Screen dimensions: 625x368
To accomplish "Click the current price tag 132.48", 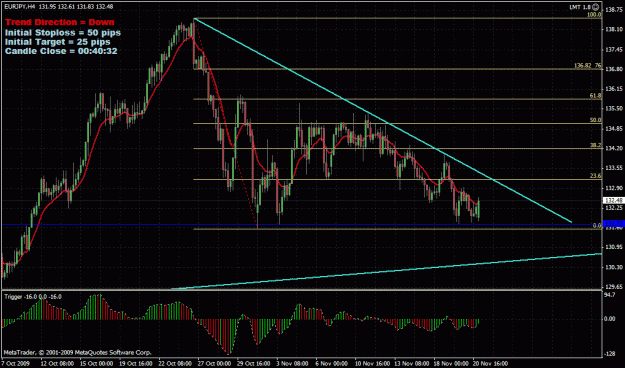I will click(x=613, y=201).
